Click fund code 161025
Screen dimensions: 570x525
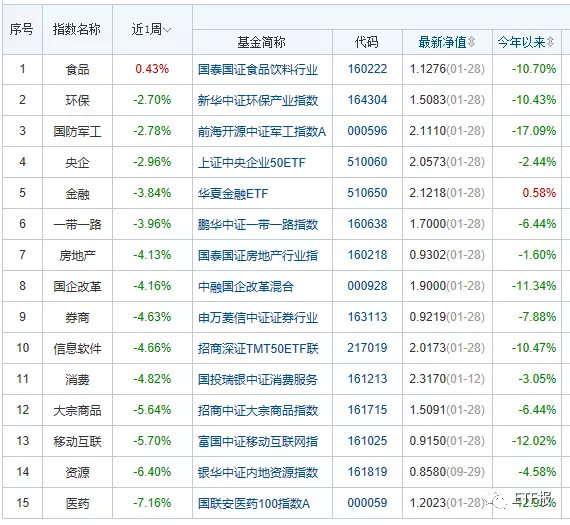(x=367, y=441)
